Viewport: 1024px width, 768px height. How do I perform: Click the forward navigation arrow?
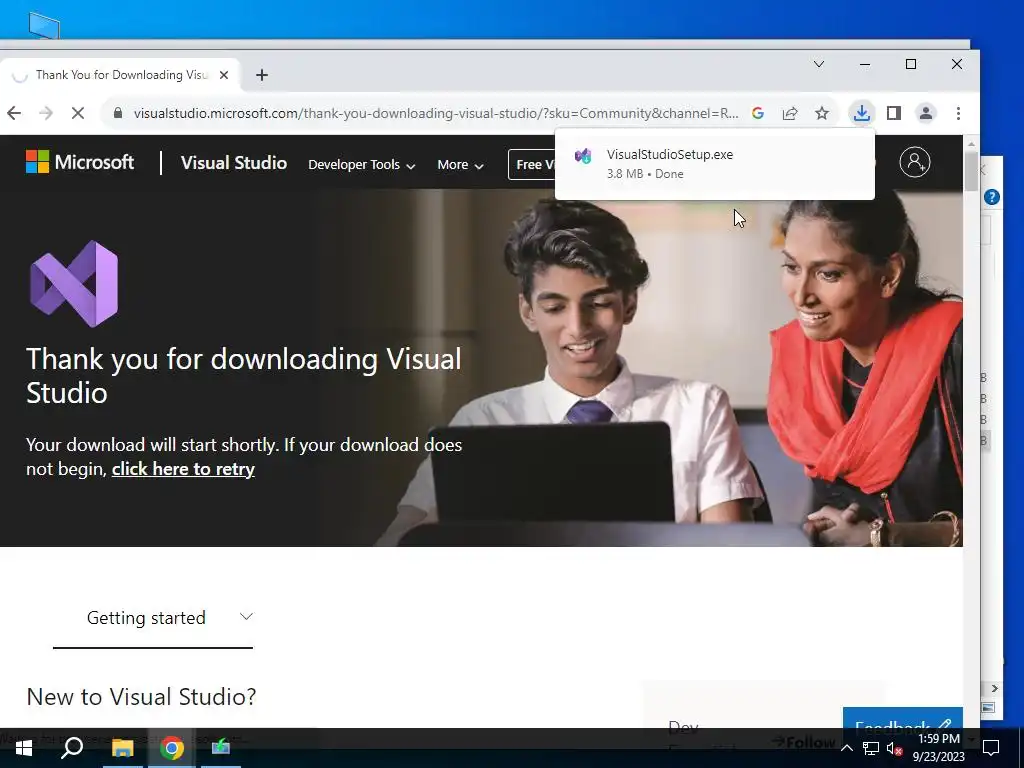click(46, 113)
